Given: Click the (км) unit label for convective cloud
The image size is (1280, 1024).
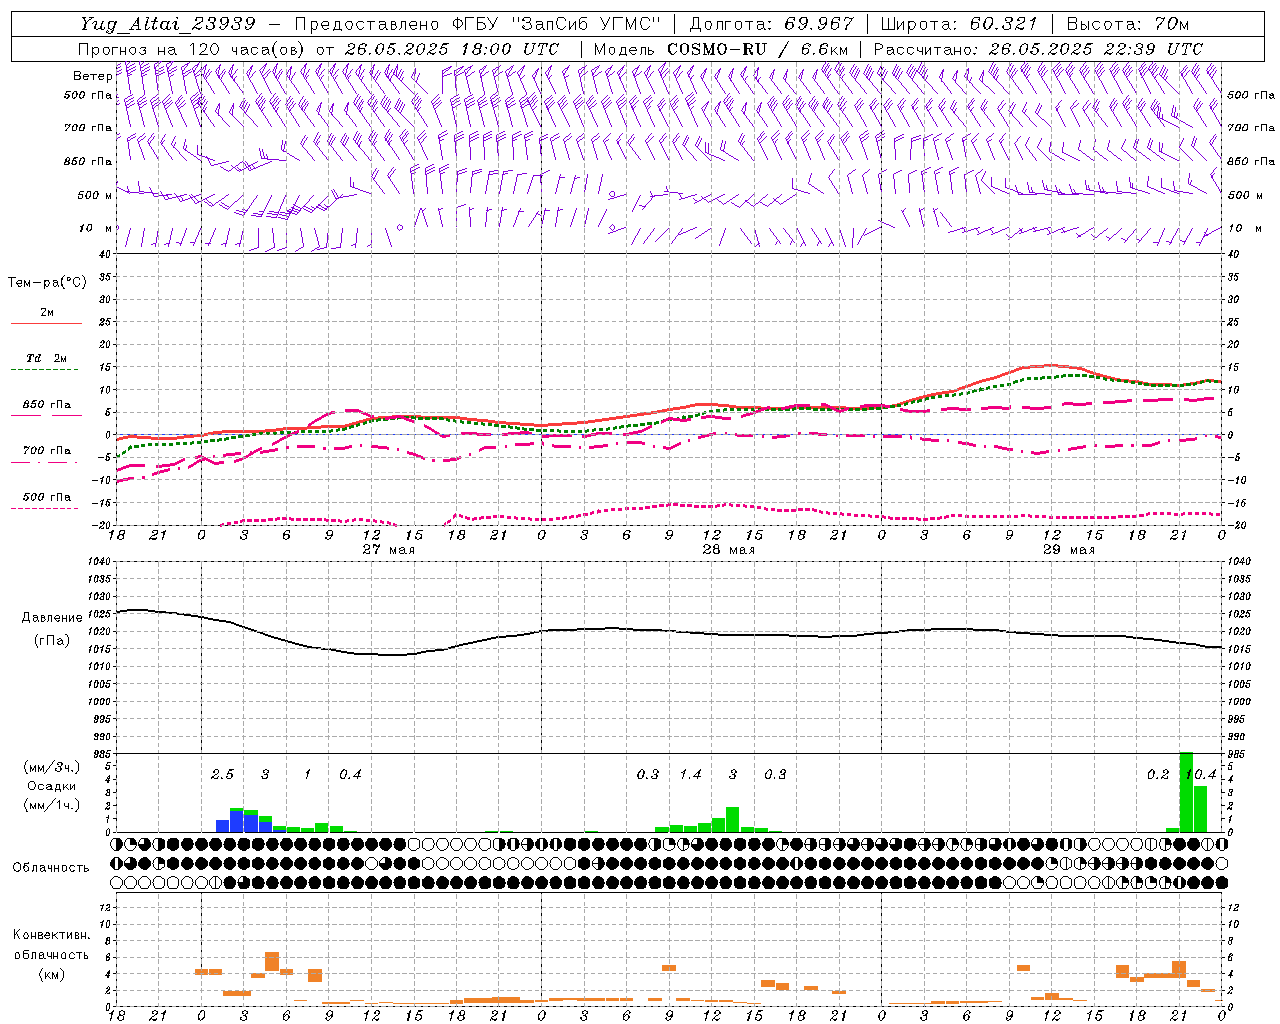Looking at the screenshot, I should pyautogui.click(x=51, y=974).
